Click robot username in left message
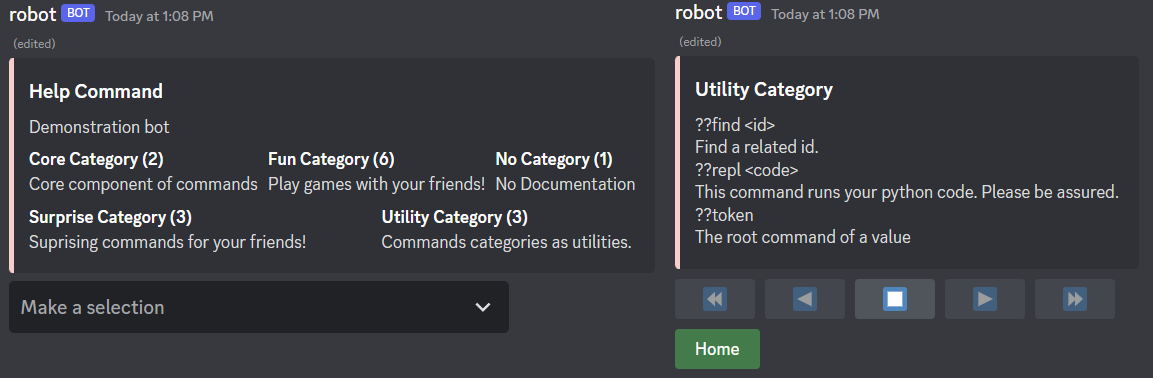 (x=32, y=14)
